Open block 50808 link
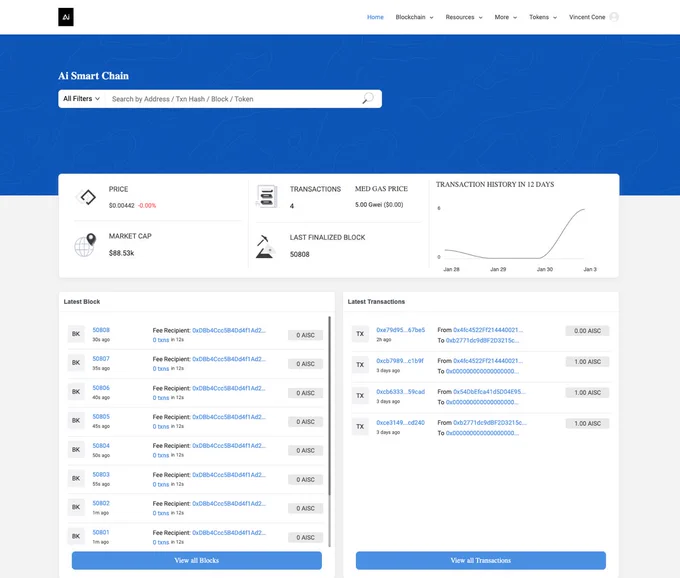The width and height of the screenshot is (680, 578). coord(101,330)
